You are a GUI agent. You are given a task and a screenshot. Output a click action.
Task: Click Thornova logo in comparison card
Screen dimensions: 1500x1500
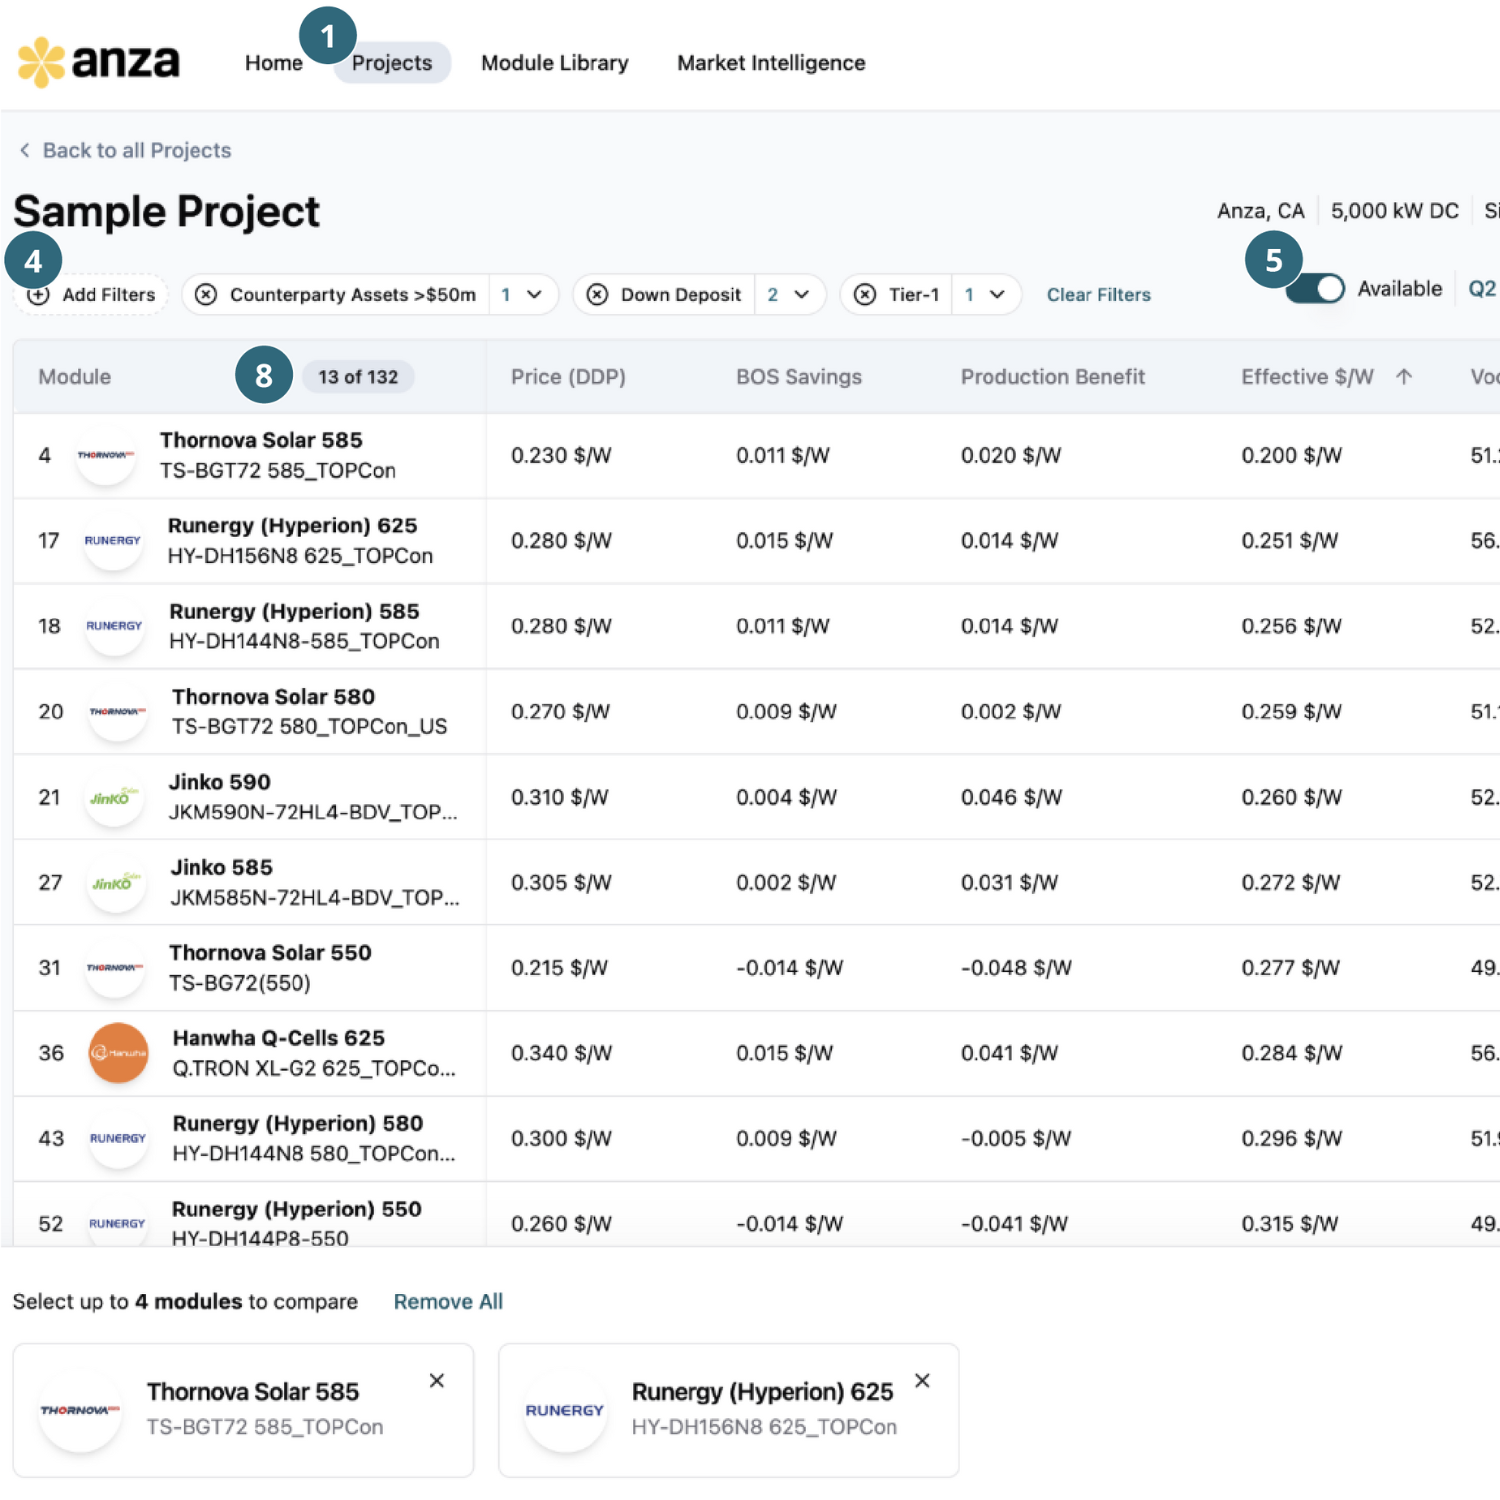pos(80,1410)
